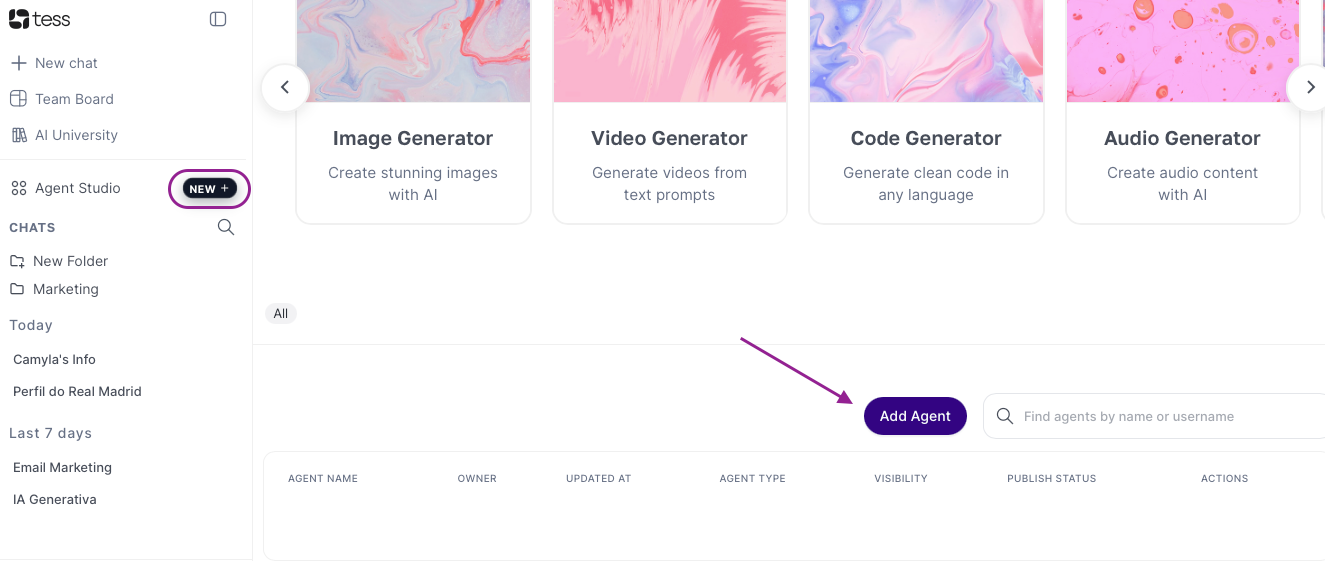Collapse the sidebar panel toggle icon
1325x561 pixels.
[x=218, y=19]
